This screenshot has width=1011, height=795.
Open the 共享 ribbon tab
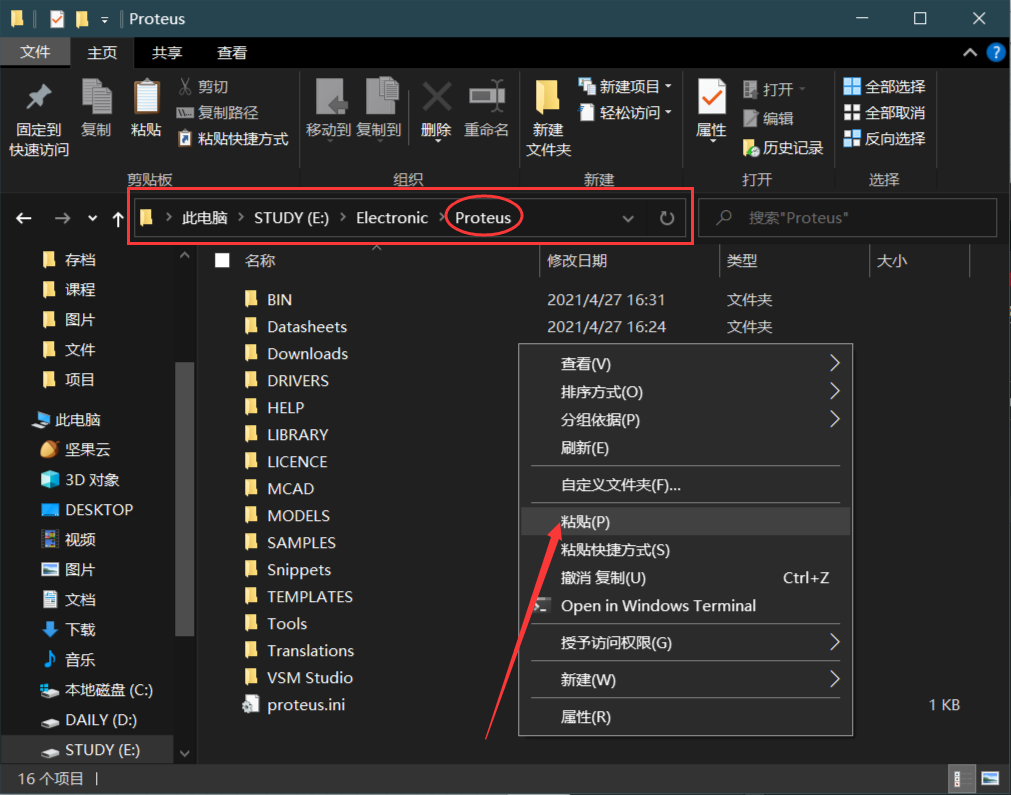point(167,53)
